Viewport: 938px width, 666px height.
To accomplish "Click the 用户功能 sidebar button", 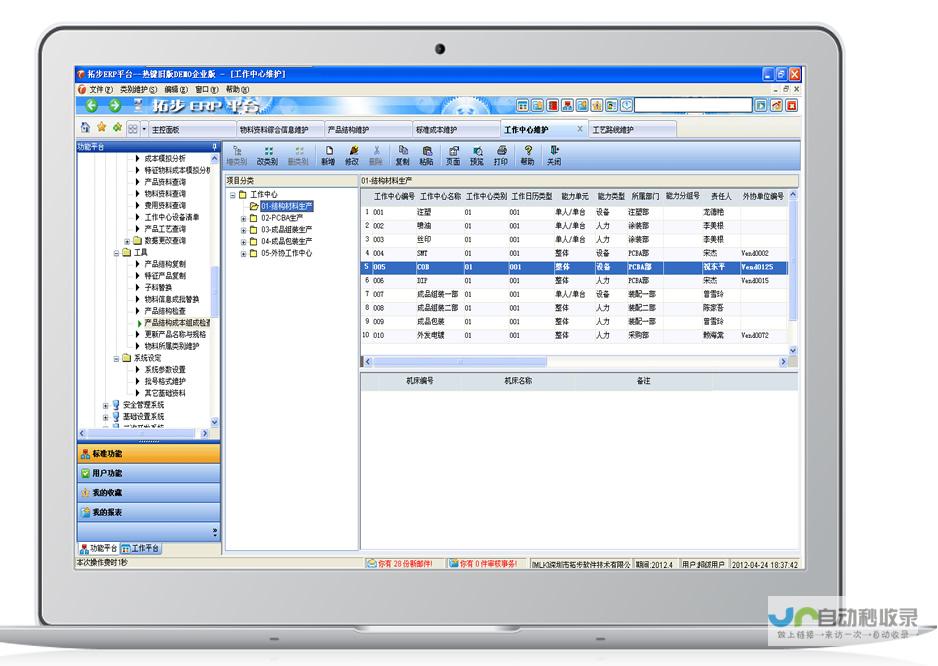I will (148, 473).
